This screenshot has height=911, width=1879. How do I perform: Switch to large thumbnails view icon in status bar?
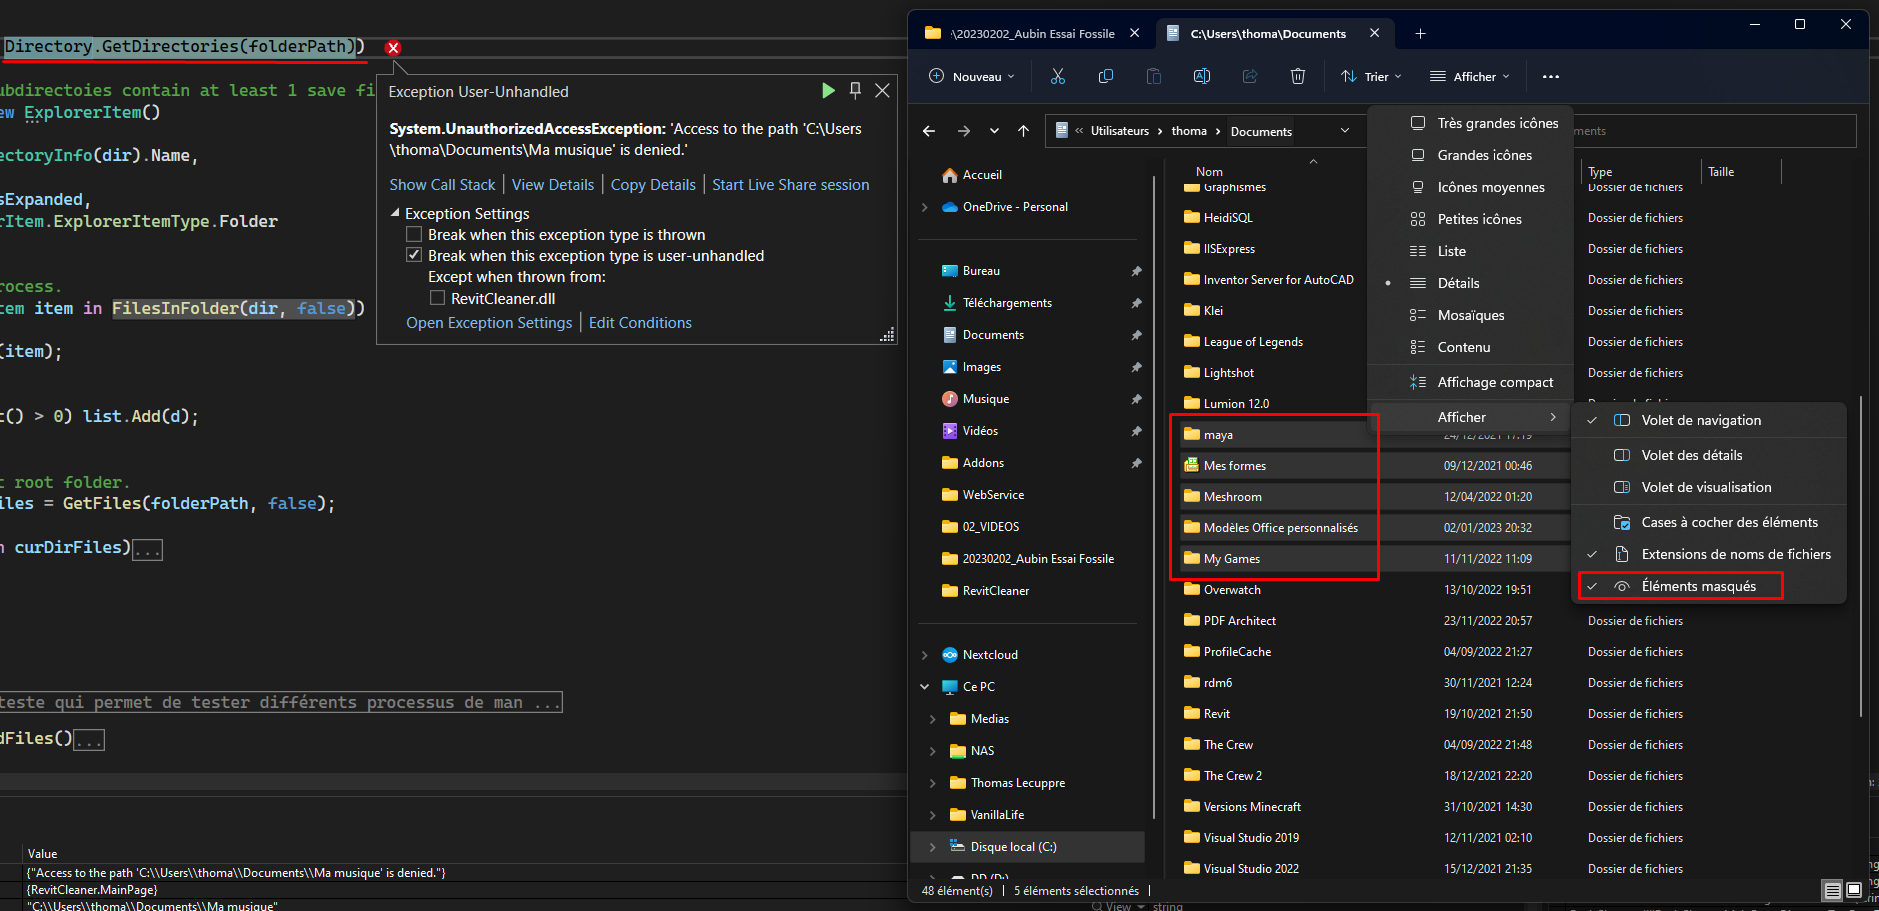[1854, 890]
